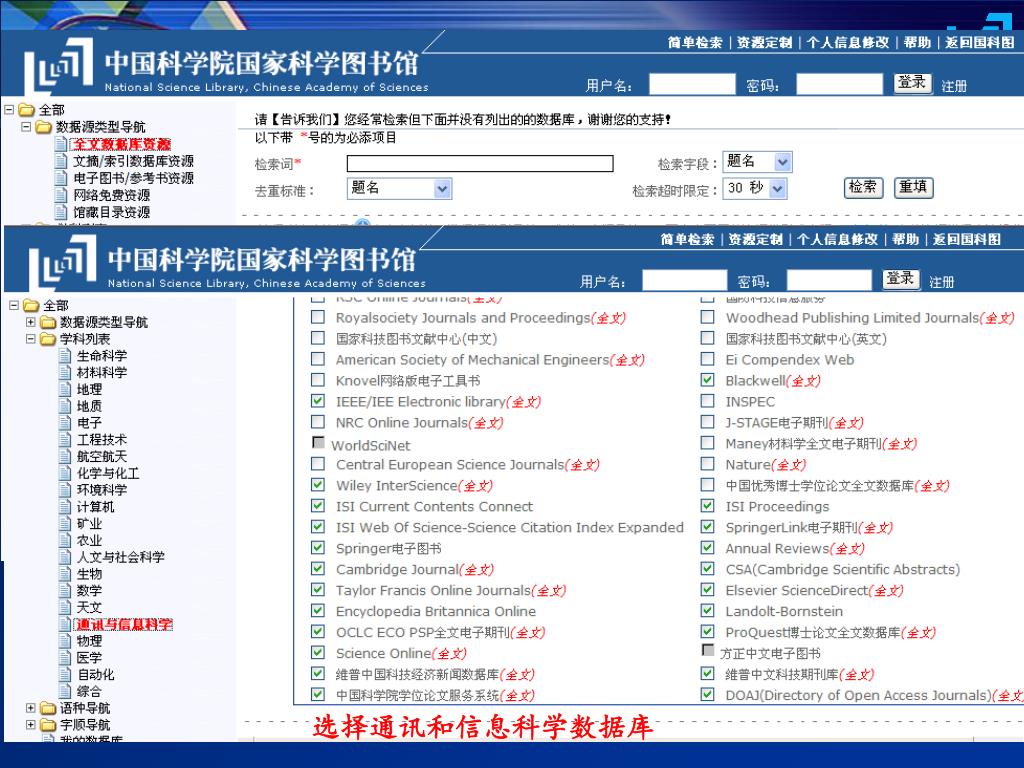Click the document icon beside 电子图书/参考书资源

pyautogui.click(x=61, y=178)
